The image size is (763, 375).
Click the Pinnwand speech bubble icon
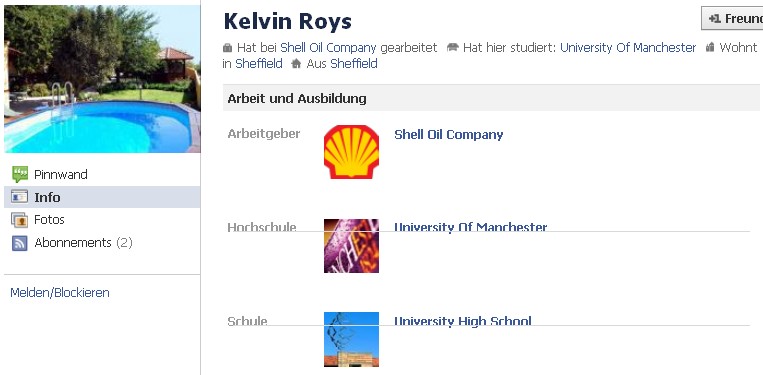[x=20, y=174]
